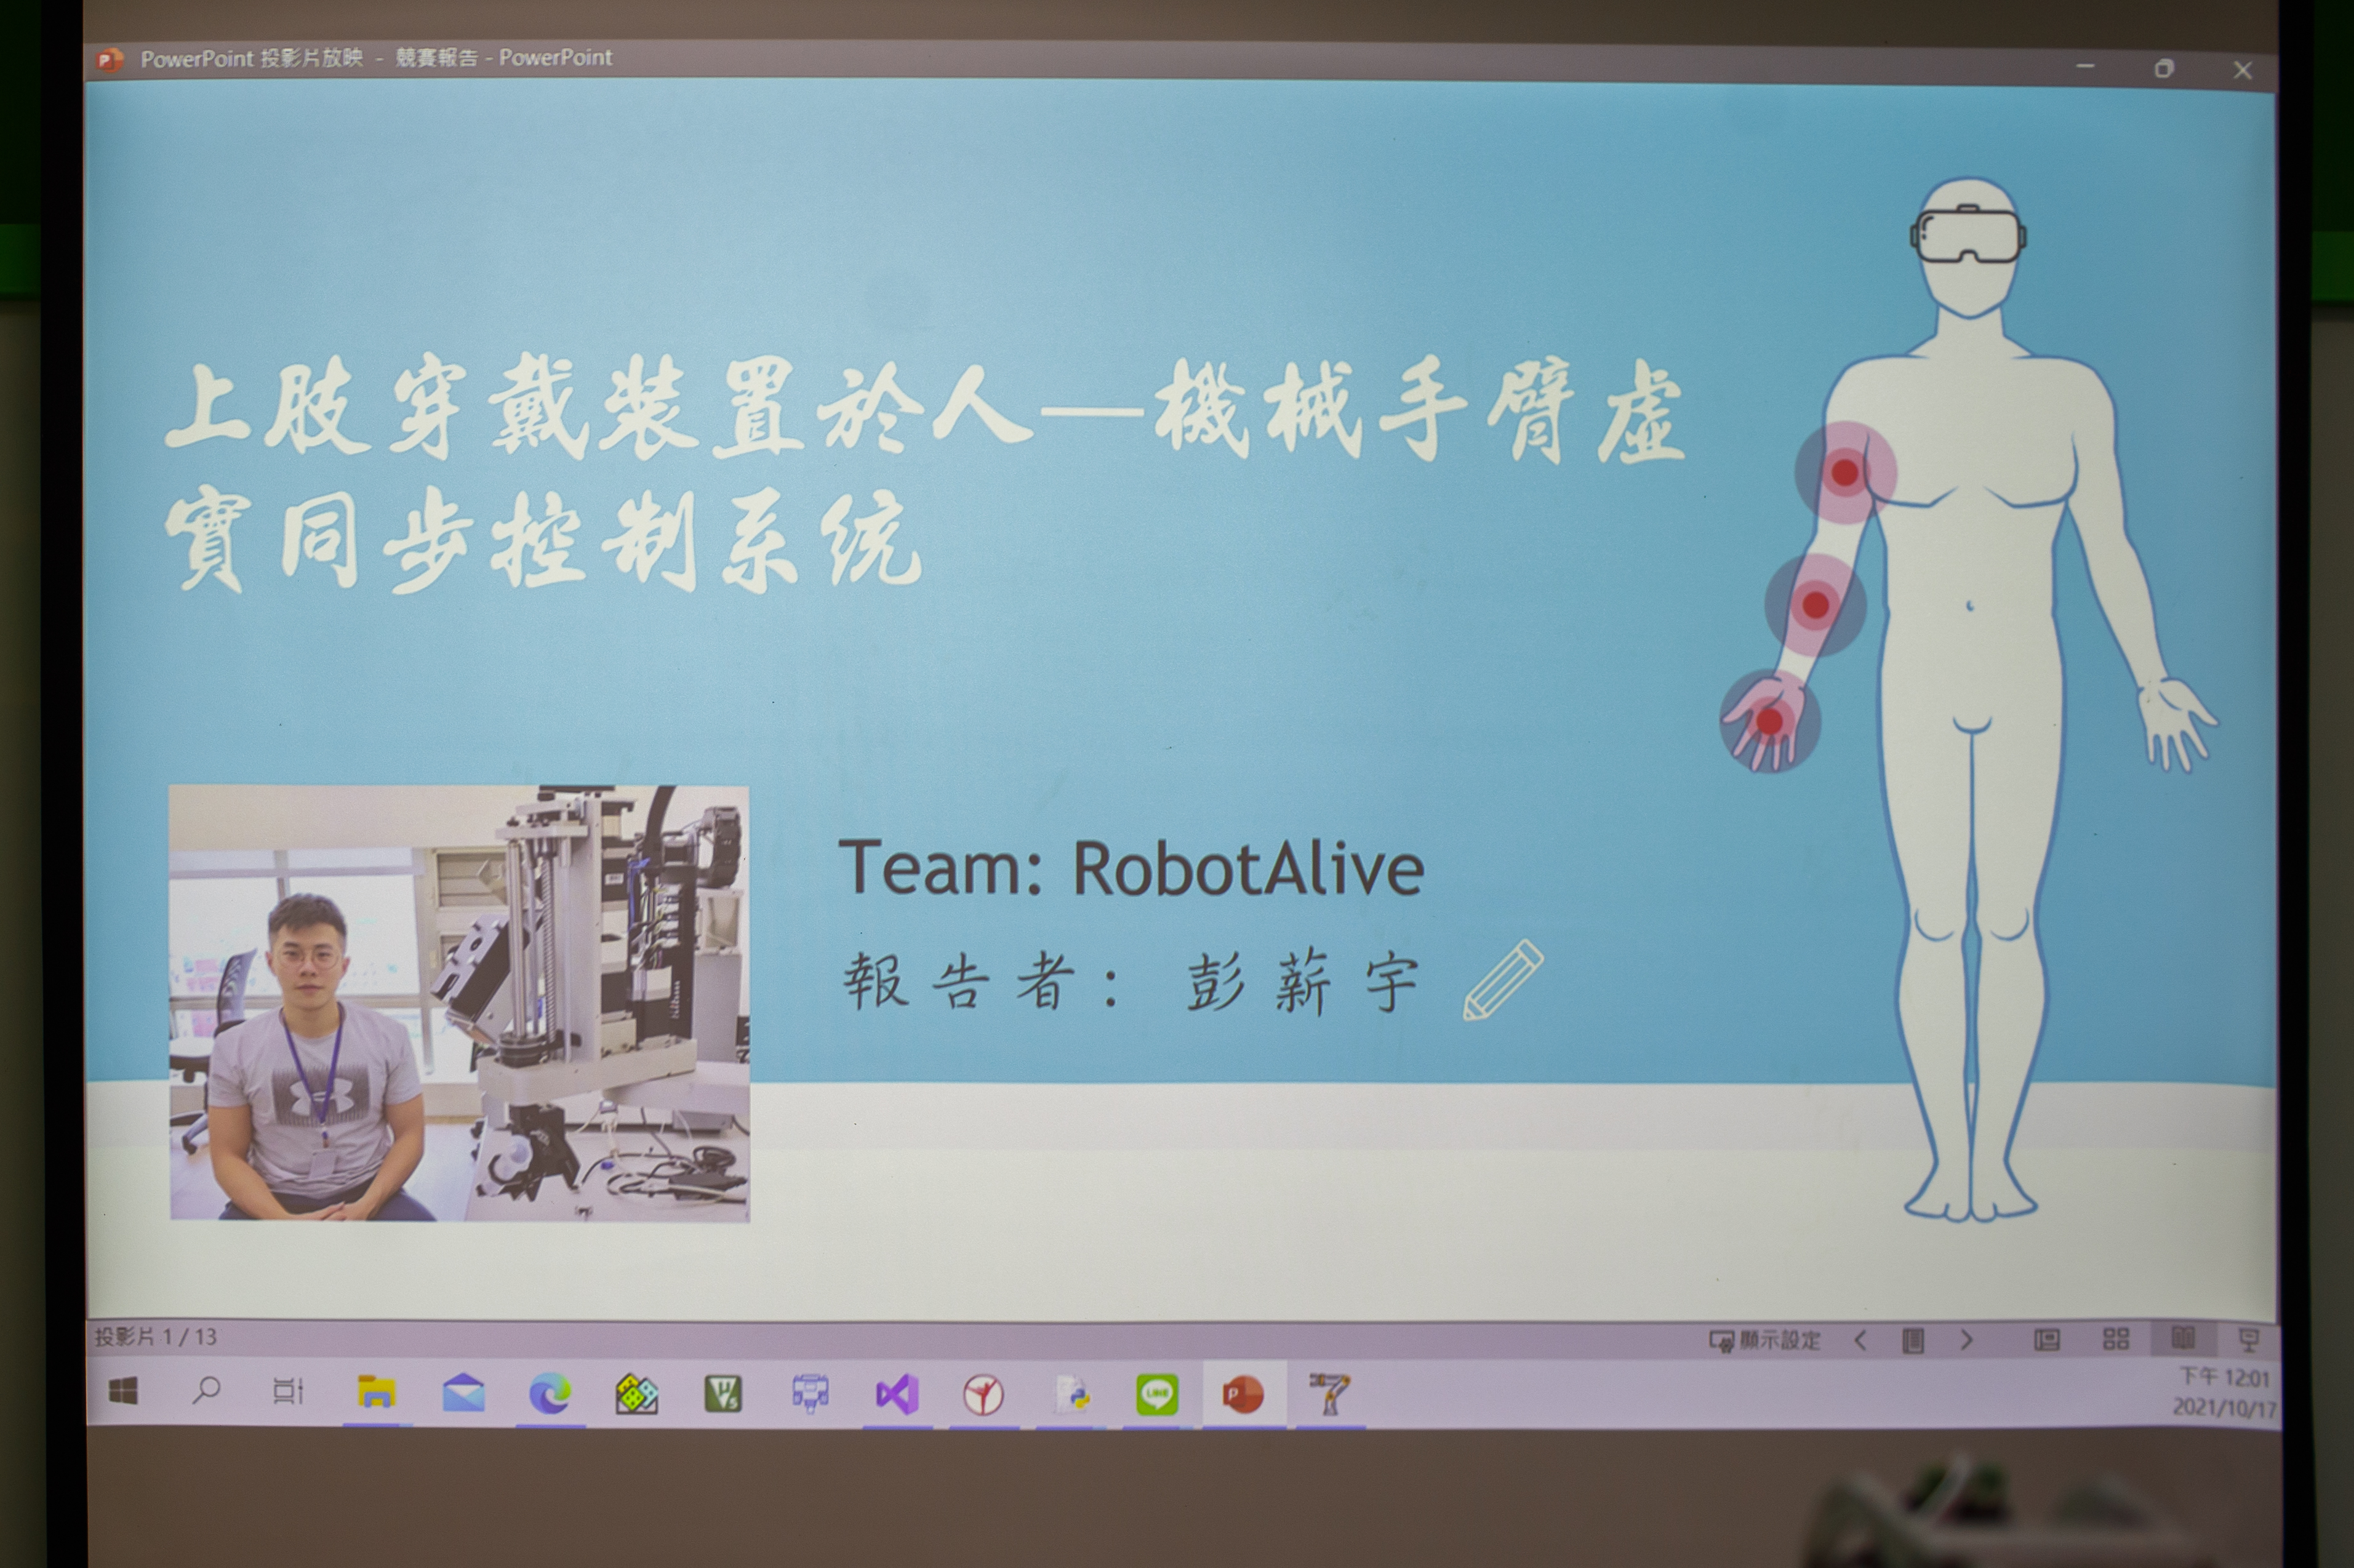The height and width of the screenshot is (1568, 2354).
Task: Open Microsoft Edge from taskbar
Action: [550, 1393]
